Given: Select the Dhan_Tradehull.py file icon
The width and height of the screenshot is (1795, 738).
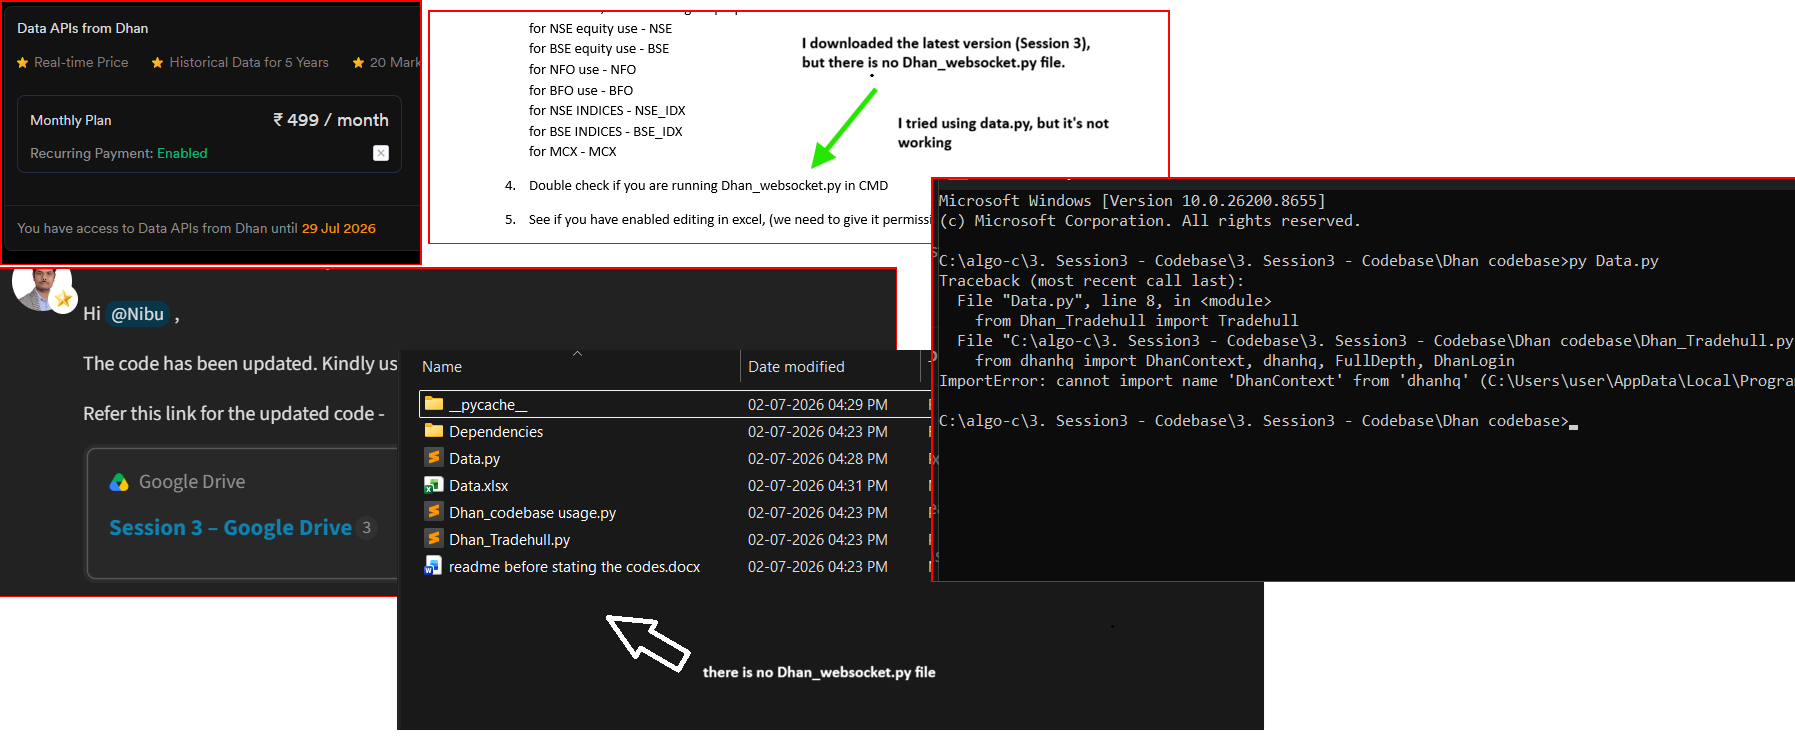Looking at the screenshot, I should (x=434, y=539).
